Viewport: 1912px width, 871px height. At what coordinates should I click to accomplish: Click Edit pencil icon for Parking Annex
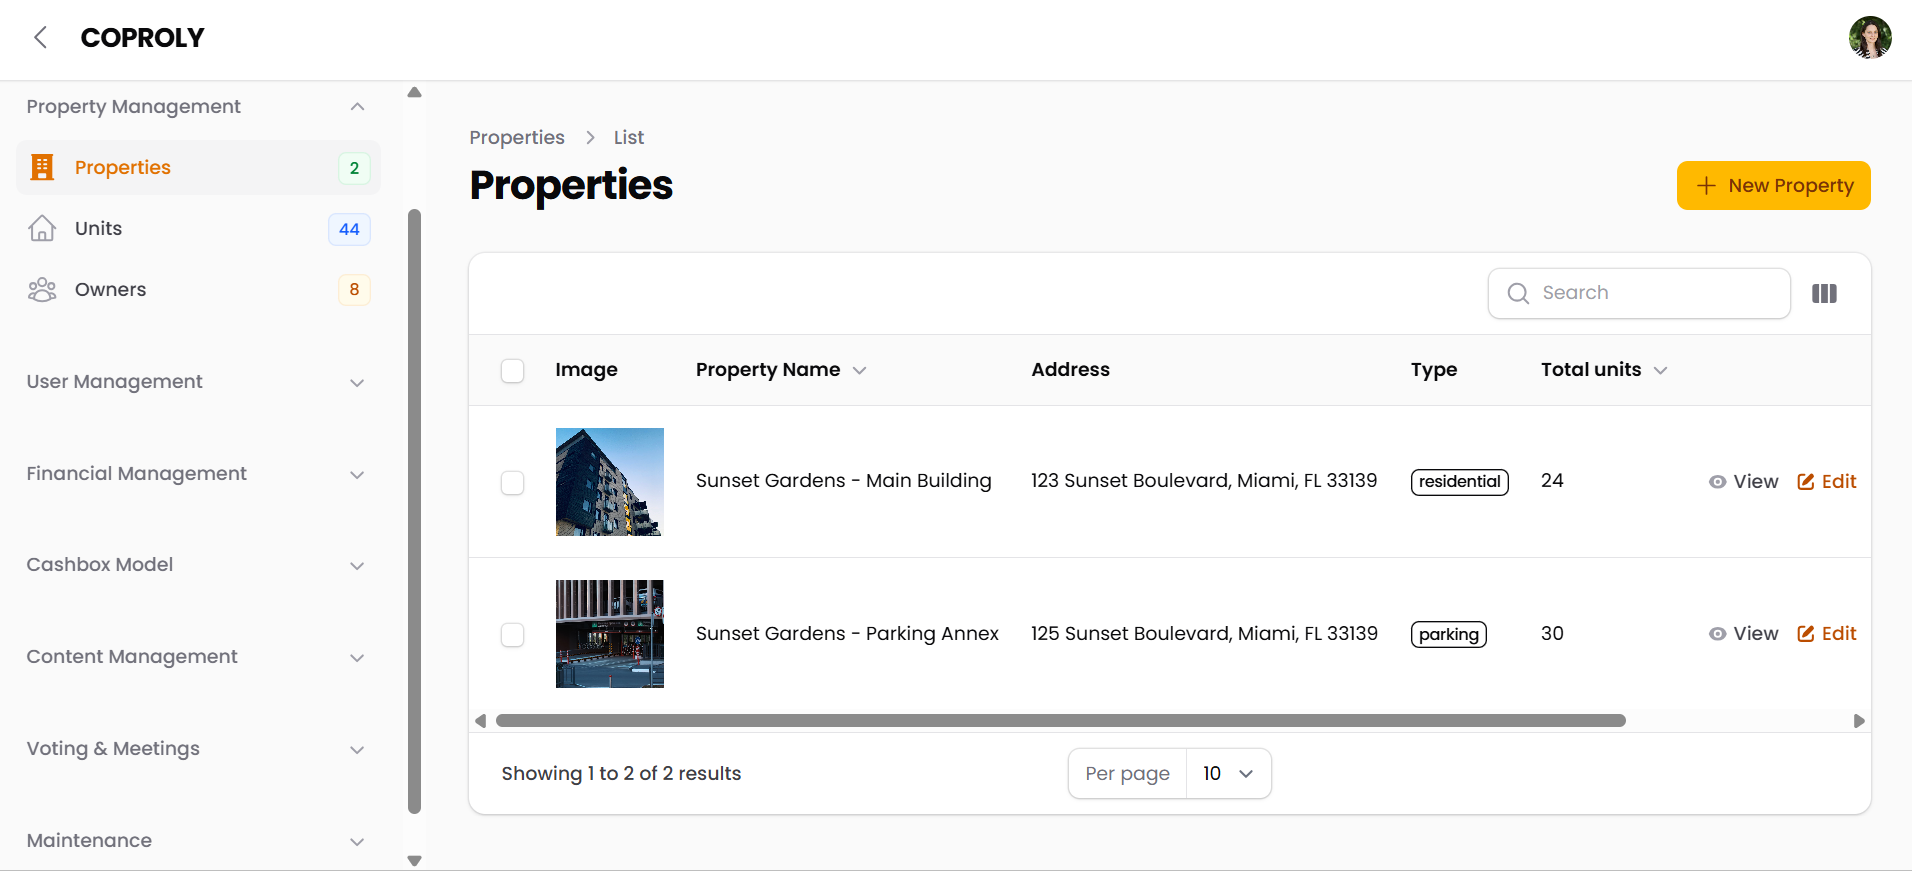[1805, 634]
